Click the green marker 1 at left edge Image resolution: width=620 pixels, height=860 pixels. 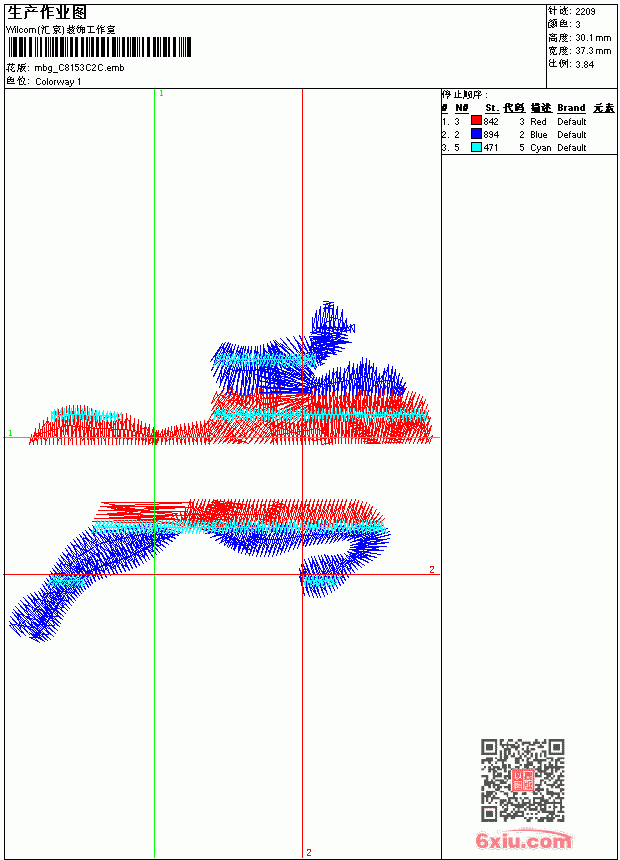click(x=10, y=433)
